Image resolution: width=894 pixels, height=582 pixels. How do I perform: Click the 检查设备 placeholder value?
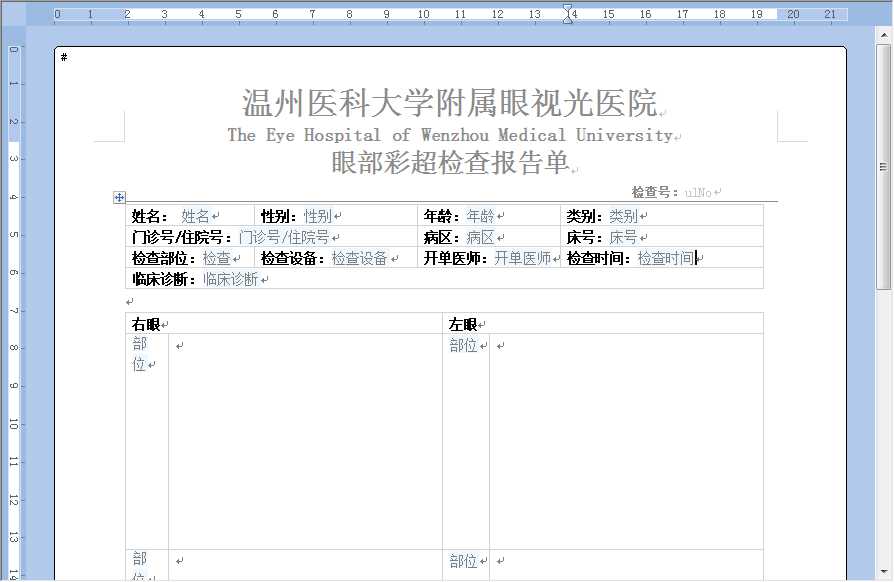pyautogui.click(x=360, y=258)
